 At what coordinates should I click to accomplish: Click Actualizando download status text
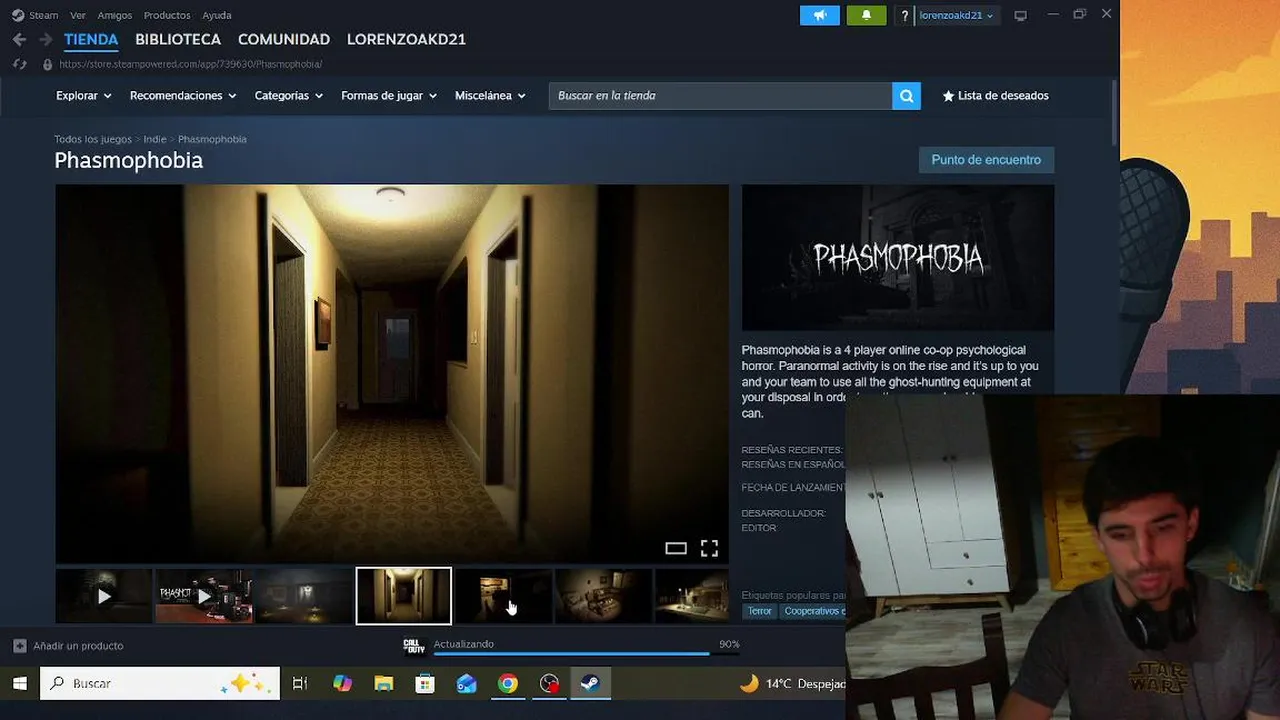point(464,644)
